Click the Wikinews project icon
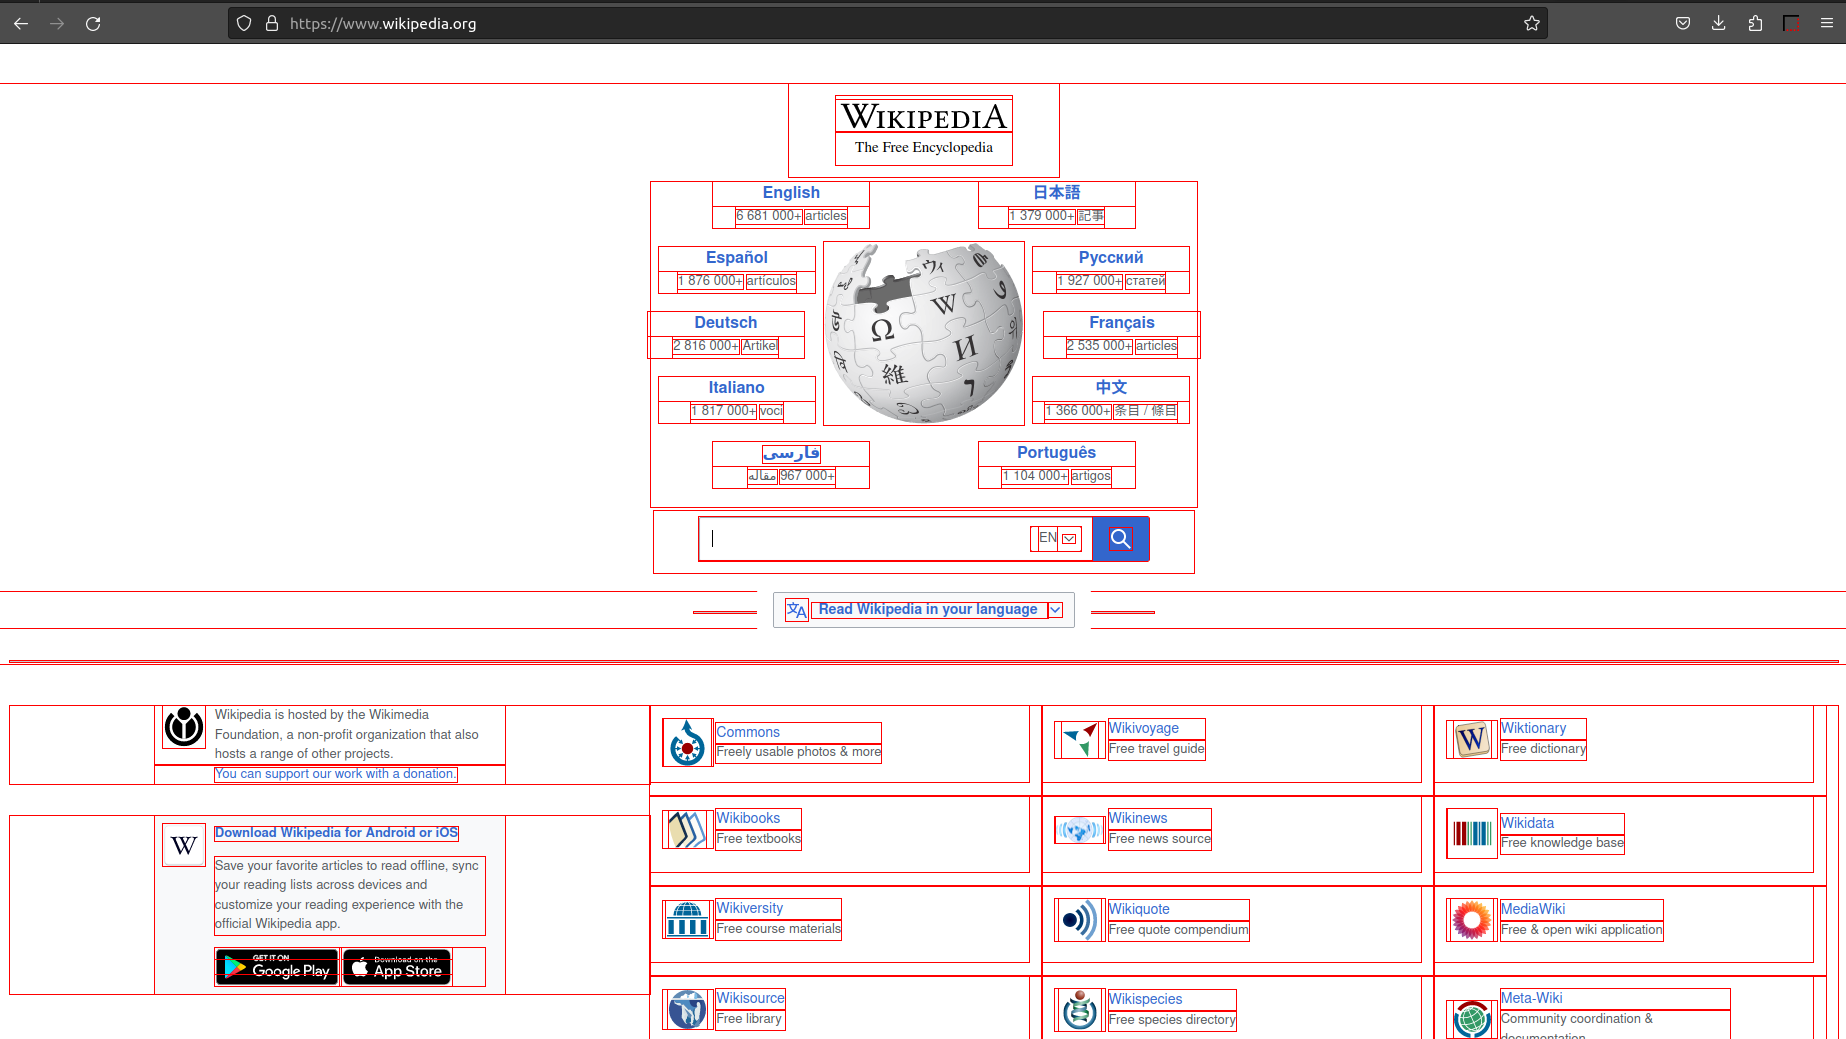Screen dimensions: 1846x1039 (1080, 830)
